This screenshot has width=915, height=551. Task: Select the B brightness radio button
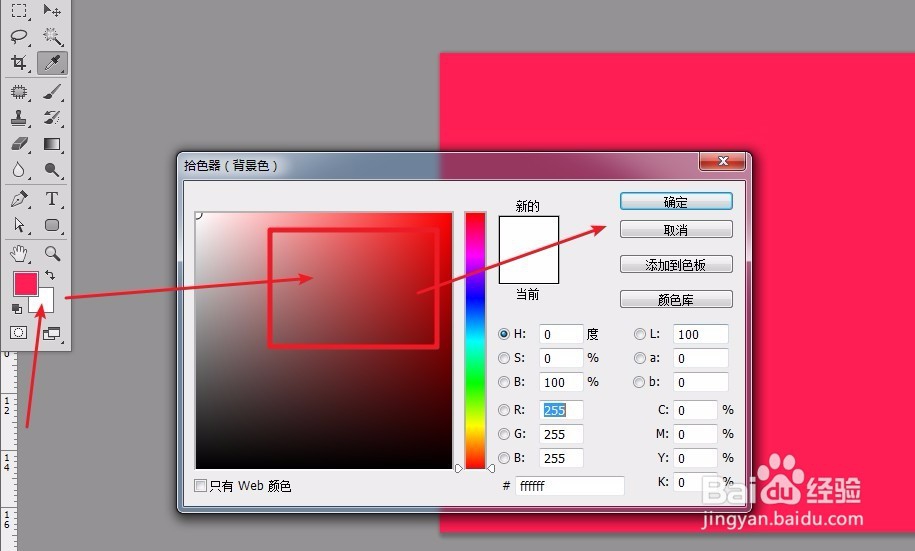tap(504, 382)
